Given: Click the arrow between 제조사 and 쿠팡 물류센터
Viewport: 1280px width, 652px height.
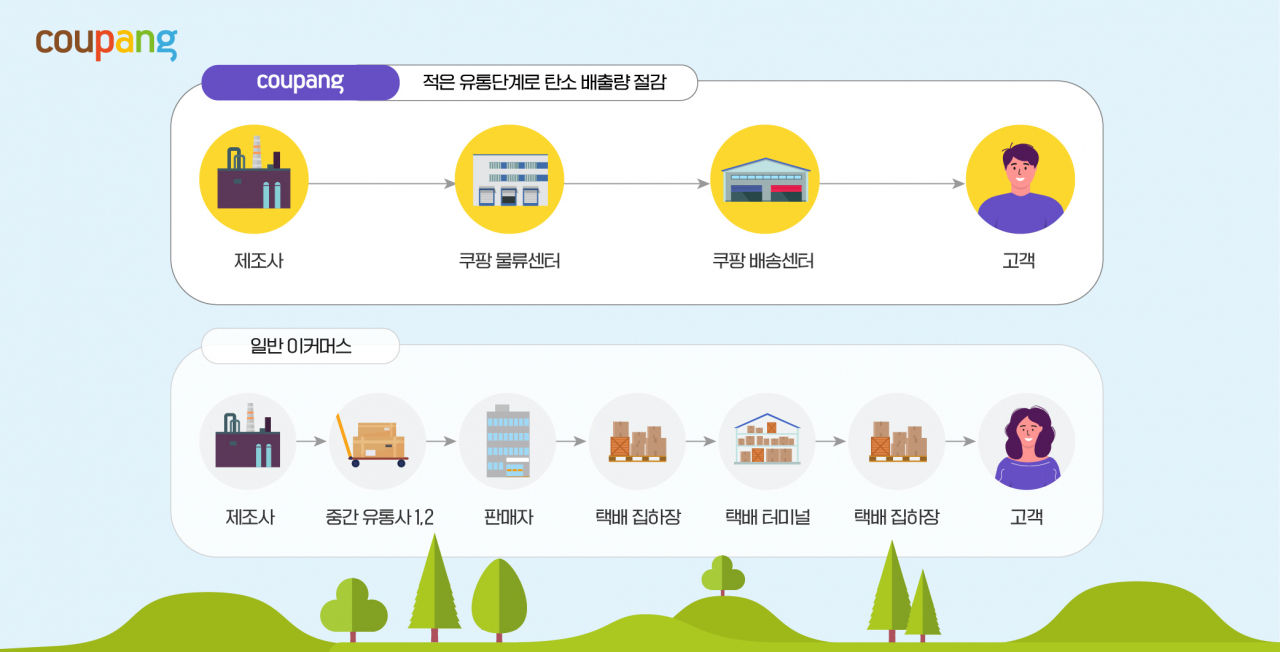Looking at the screenshot, I should (381, 184).
